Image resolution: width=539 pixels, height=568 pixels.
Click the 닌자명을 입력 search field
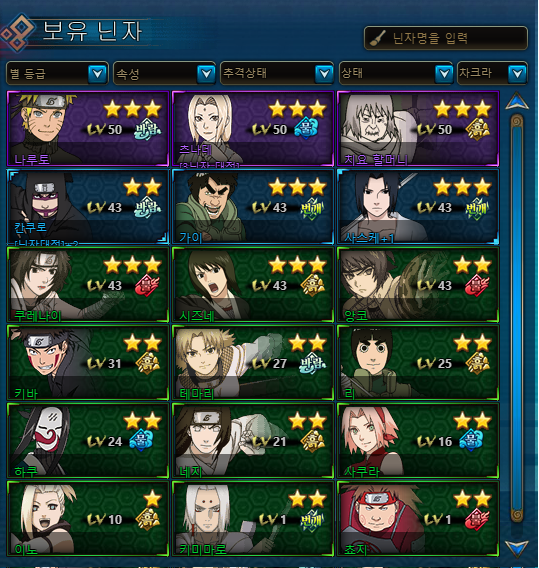pos(446,38)
